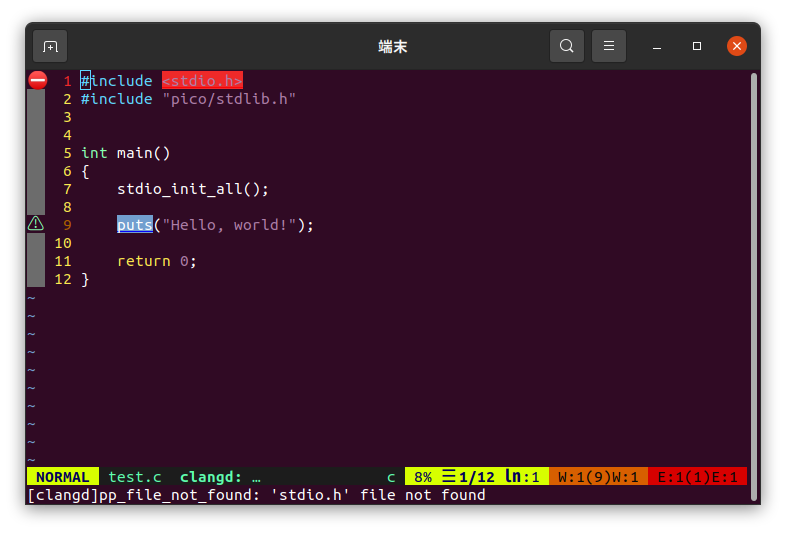
Task: Click the 8% position indicator
Action: pyautogui.click(x=423, y=477)
